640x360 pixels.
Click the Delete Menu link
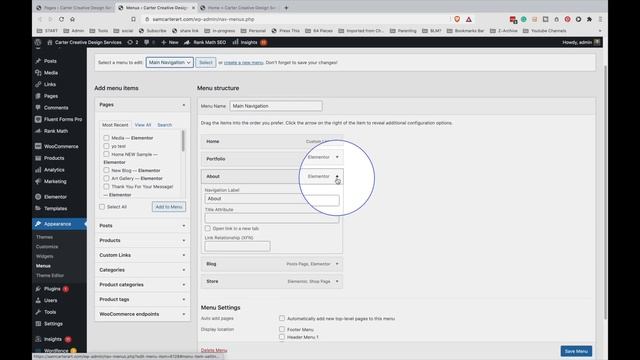pos(214,350)
